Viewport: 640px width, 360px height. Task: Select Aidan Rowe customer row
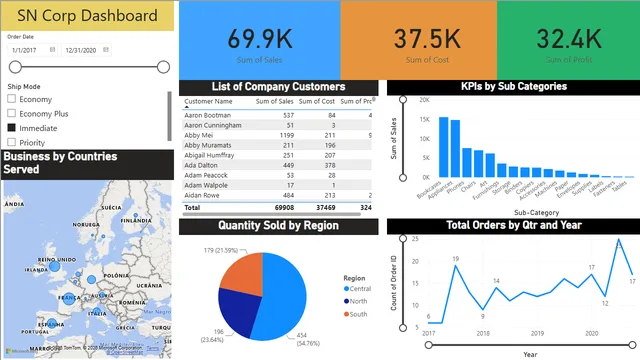point(278,195)
